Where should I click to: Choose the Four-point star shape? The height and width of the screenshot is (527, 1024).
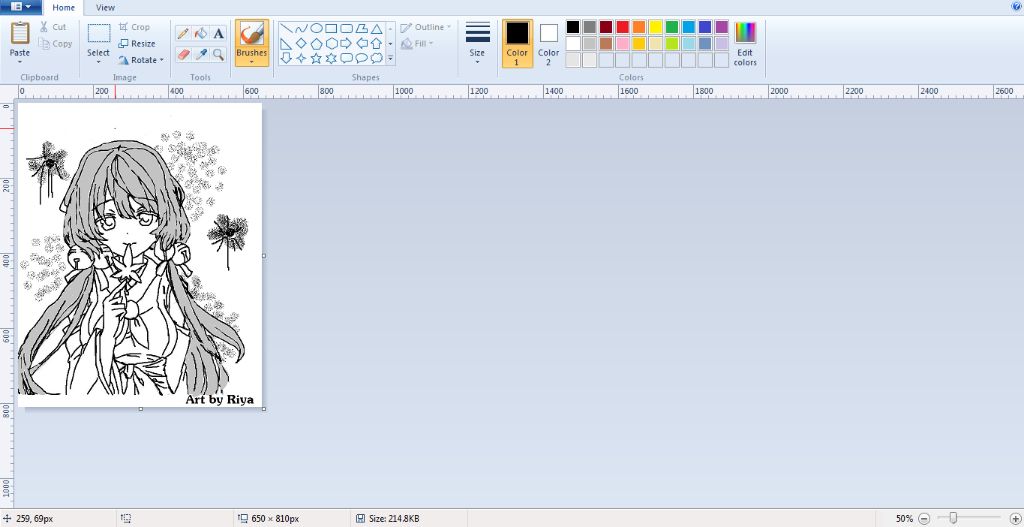(301, 58)
